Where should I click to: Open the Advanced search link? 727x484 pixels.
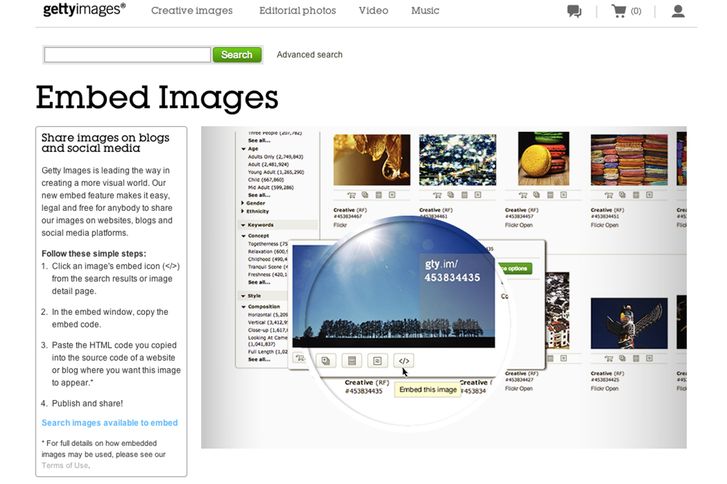[309, 55]
